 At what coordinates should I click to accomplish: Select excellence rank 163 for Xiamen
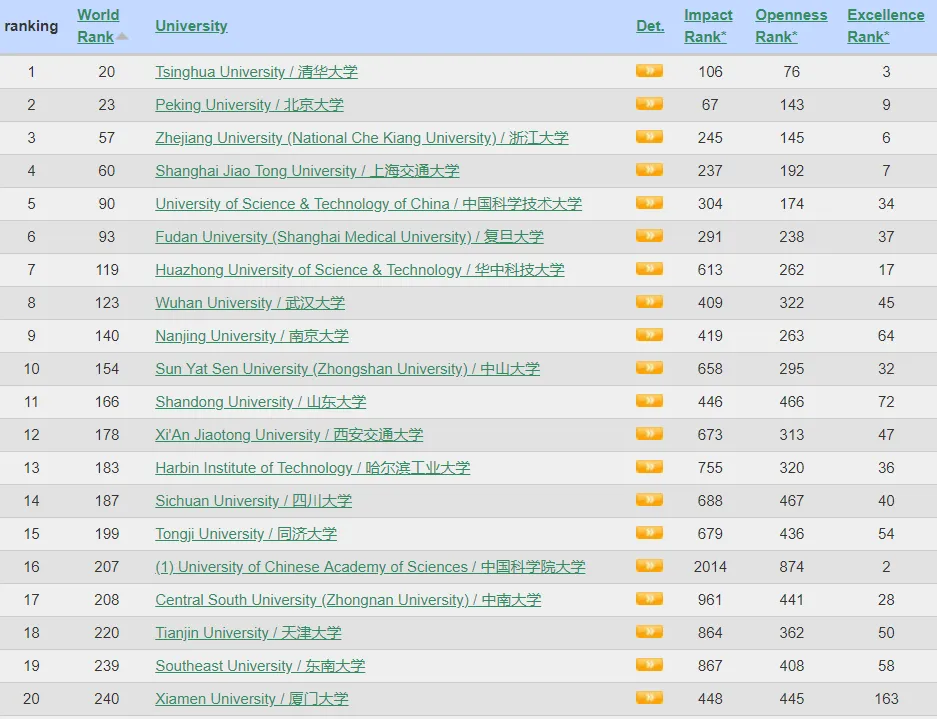coord(886,699)
